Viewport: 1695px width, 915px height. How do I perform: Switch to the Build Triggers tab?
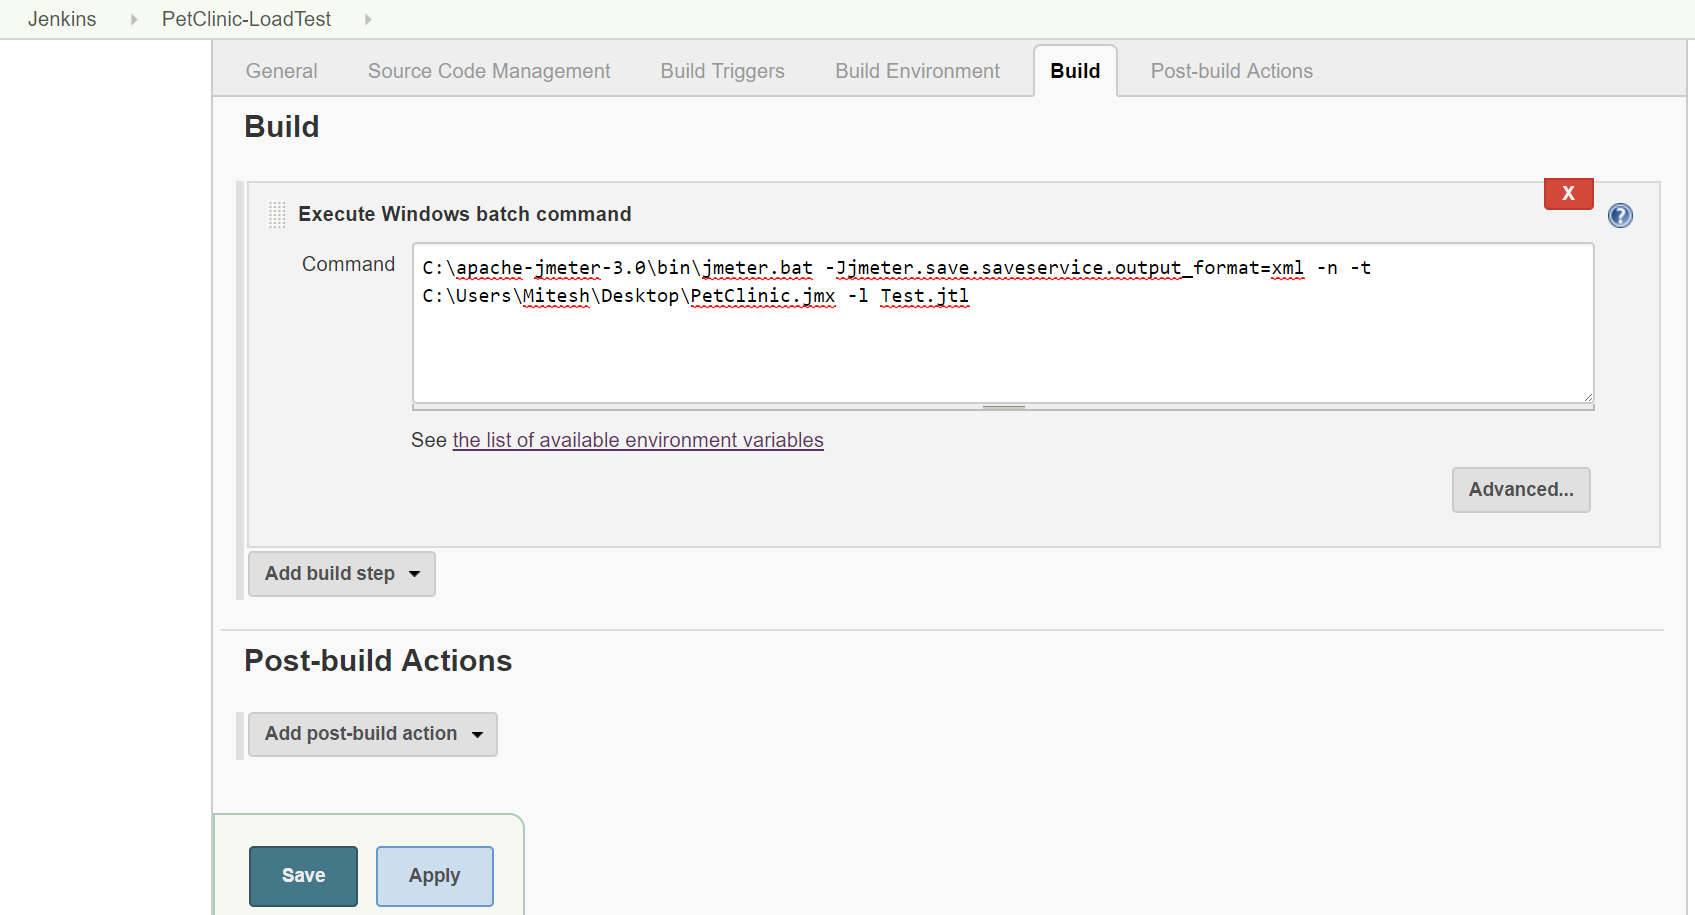point(722,71)
